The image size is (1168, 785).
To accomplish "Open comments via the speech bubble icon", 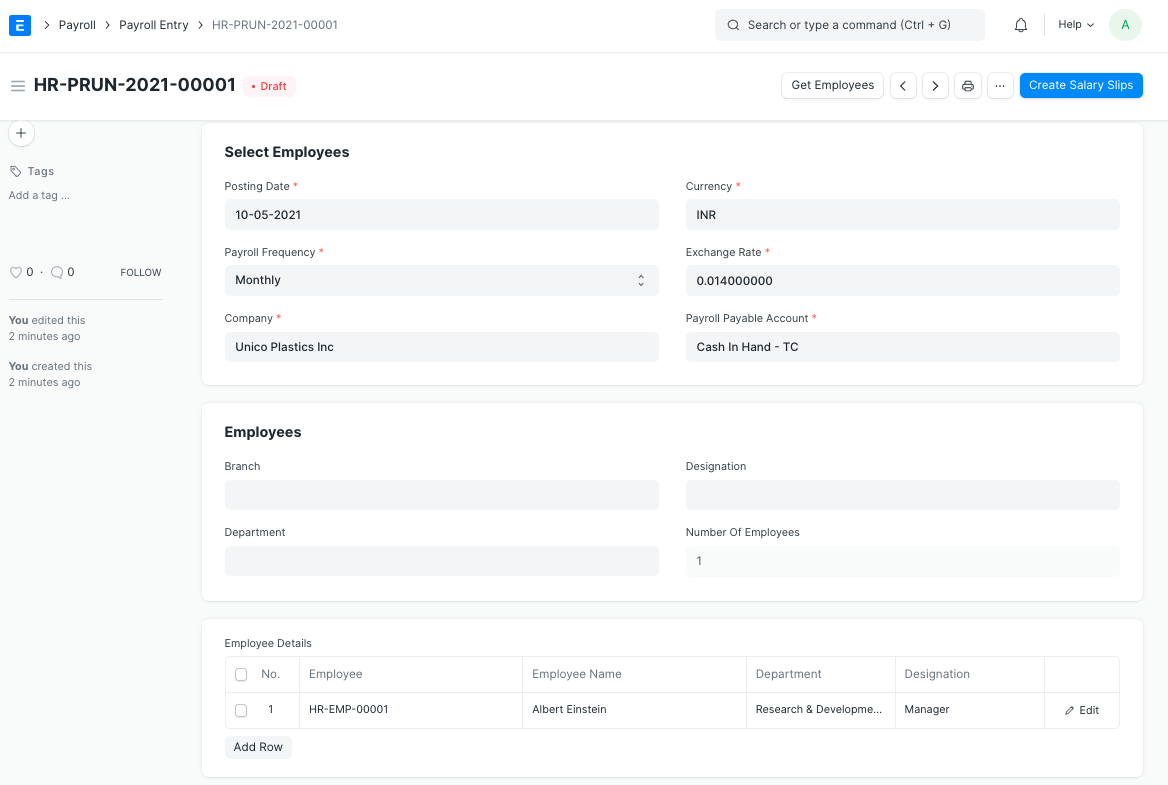I will 56,271.
